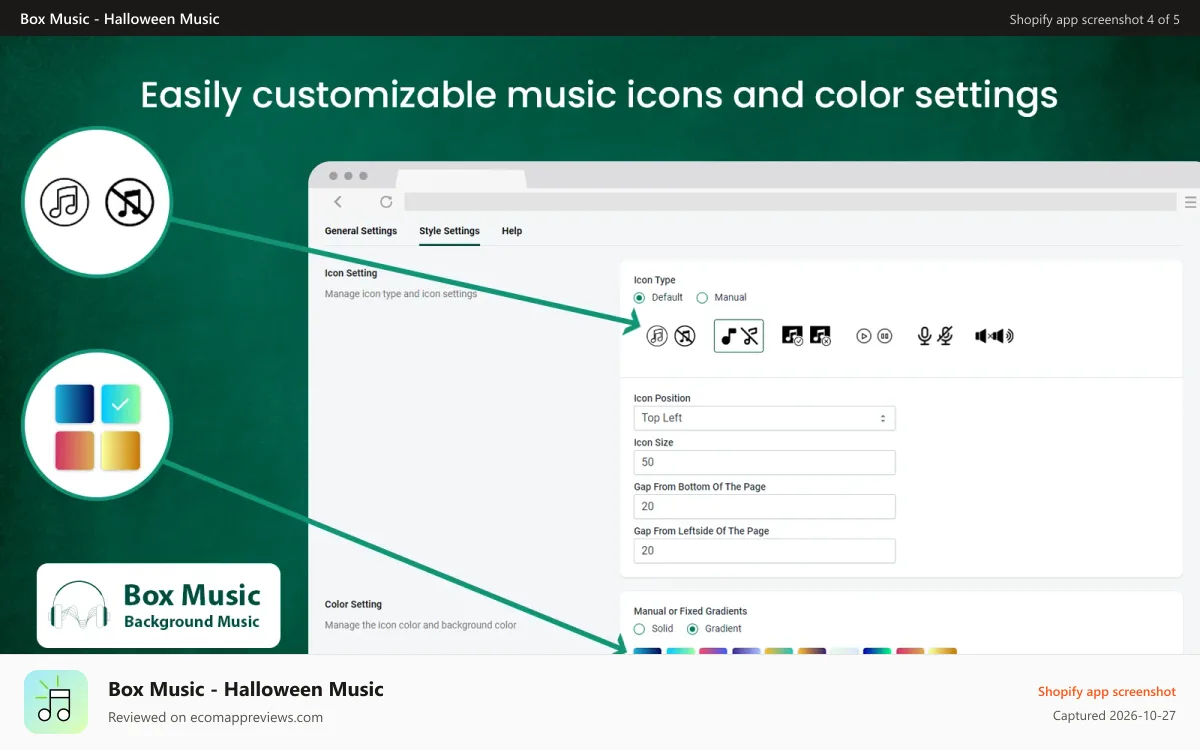1200x750 pixels.
Task: Pick the teal gradient swatch with checkmark in callout
Action: point(121,404)
